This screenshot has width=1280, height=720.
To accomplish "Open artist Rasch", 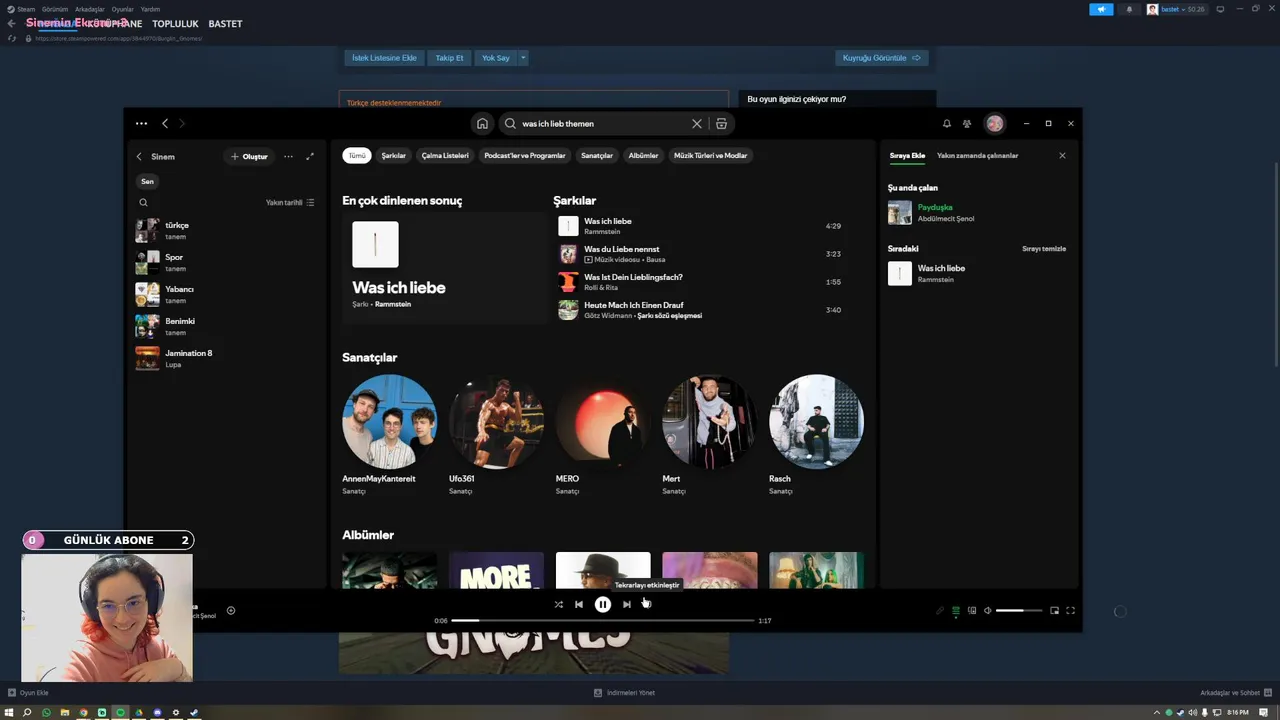I will pyautogui.click(x=816, y=435).
